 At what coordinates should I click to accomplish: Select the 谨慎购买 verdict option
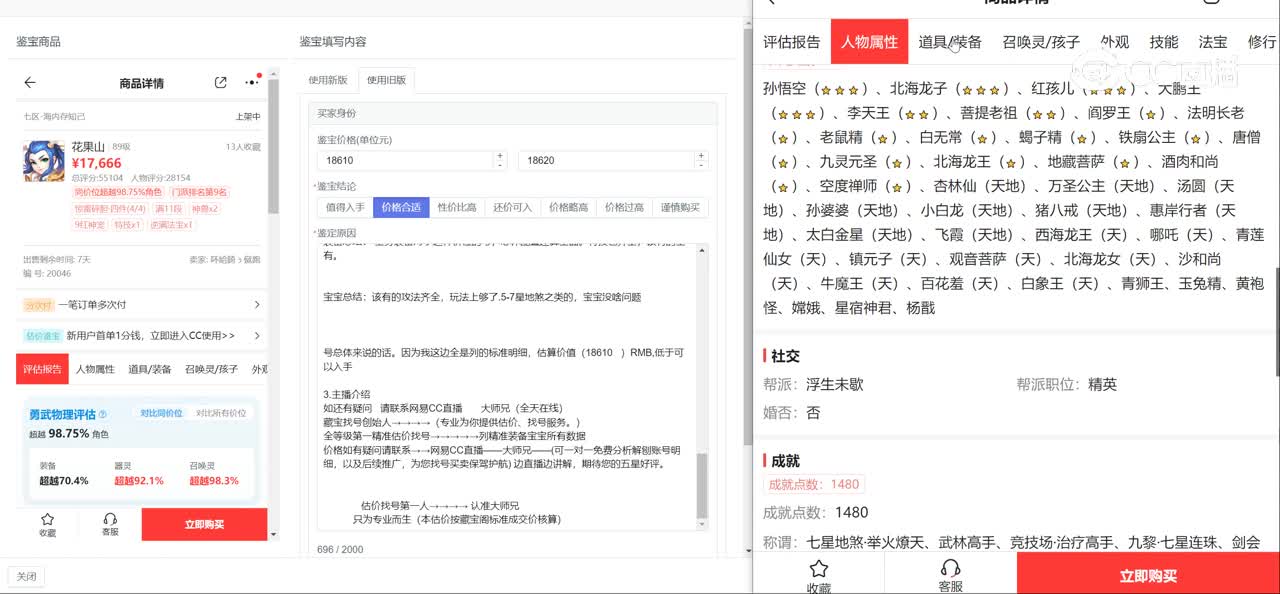(x=680, y=208)
